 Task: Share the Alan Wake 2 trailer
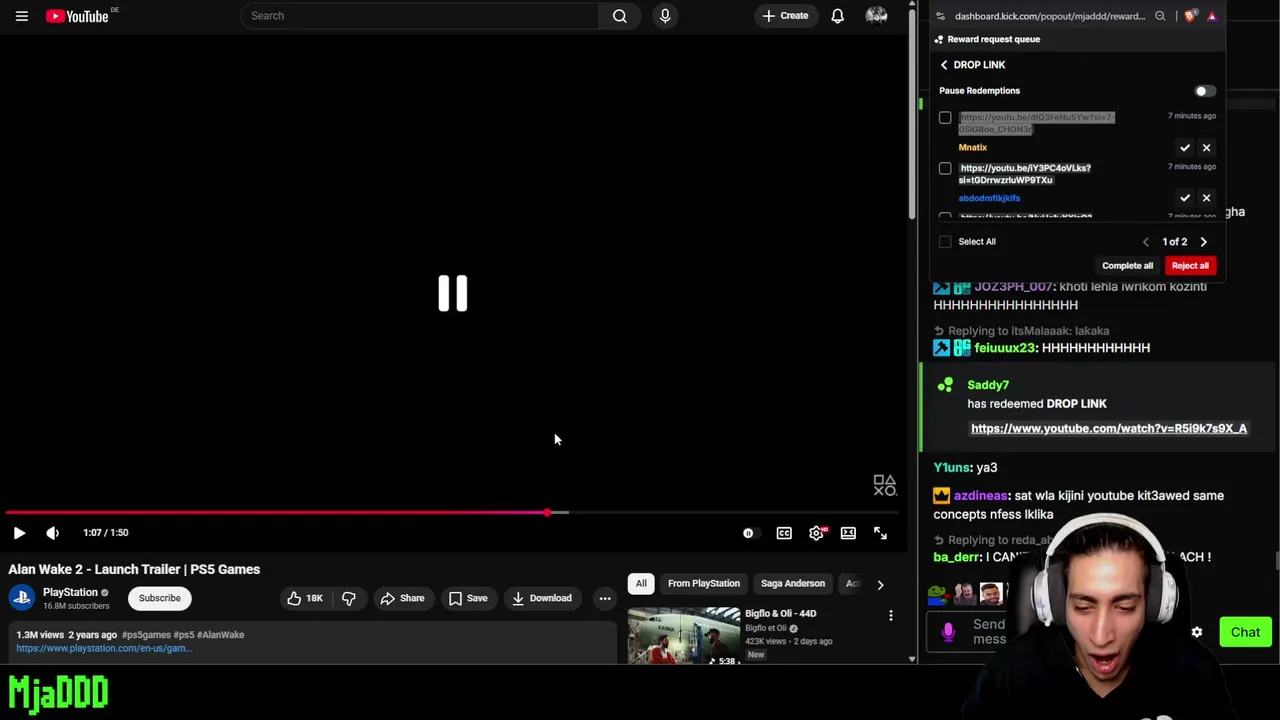coord(402,598)
